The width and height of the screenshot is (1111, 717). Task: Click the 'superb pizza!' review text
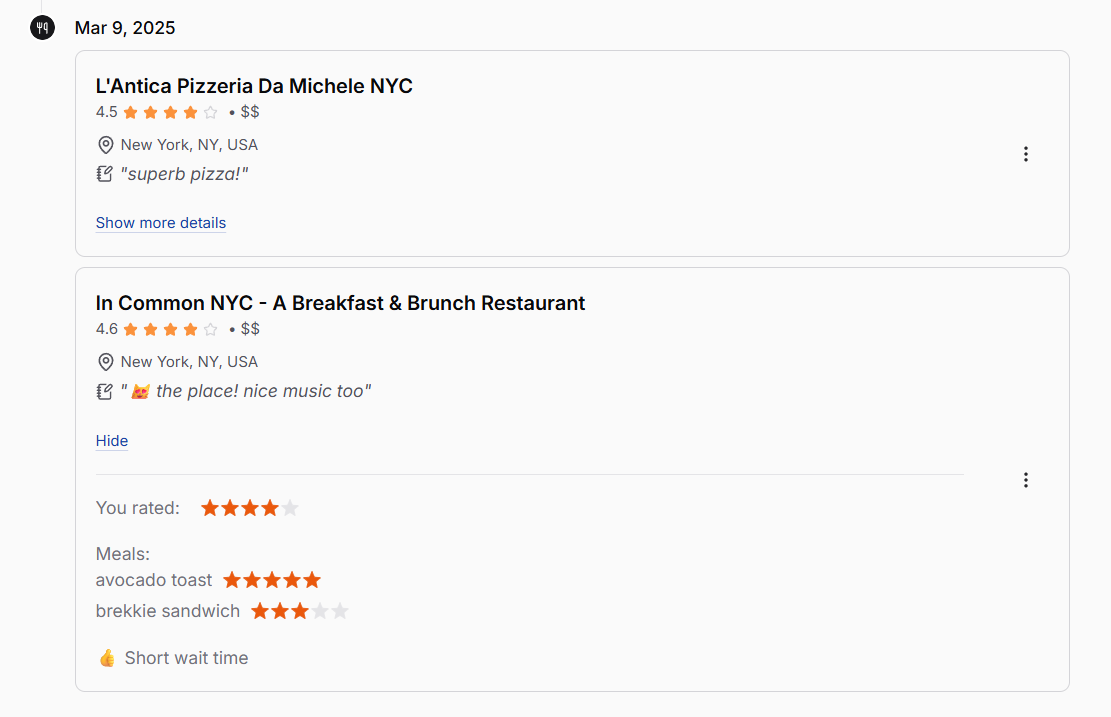pos(184,173)
